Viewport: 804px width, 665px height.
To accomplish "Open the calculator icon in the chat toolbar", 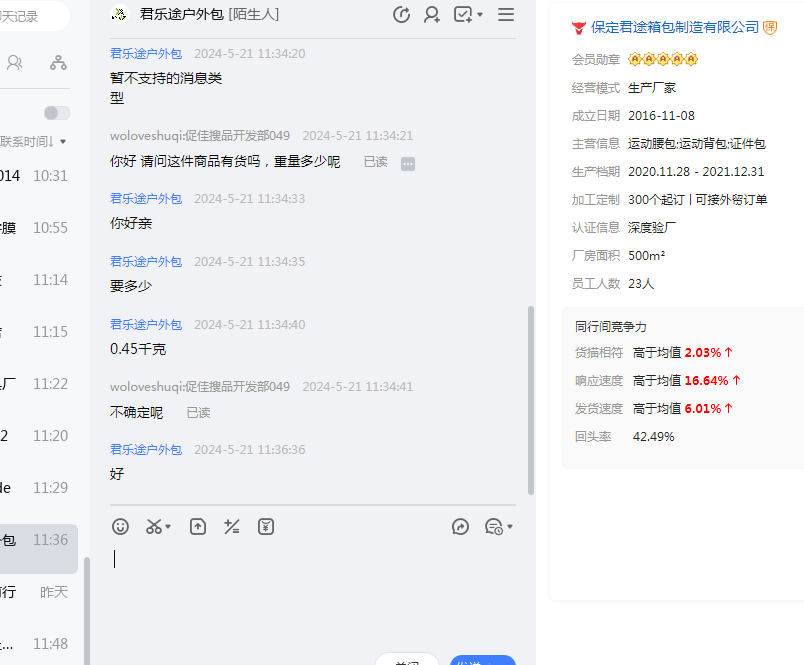I will tap(232, 526).
